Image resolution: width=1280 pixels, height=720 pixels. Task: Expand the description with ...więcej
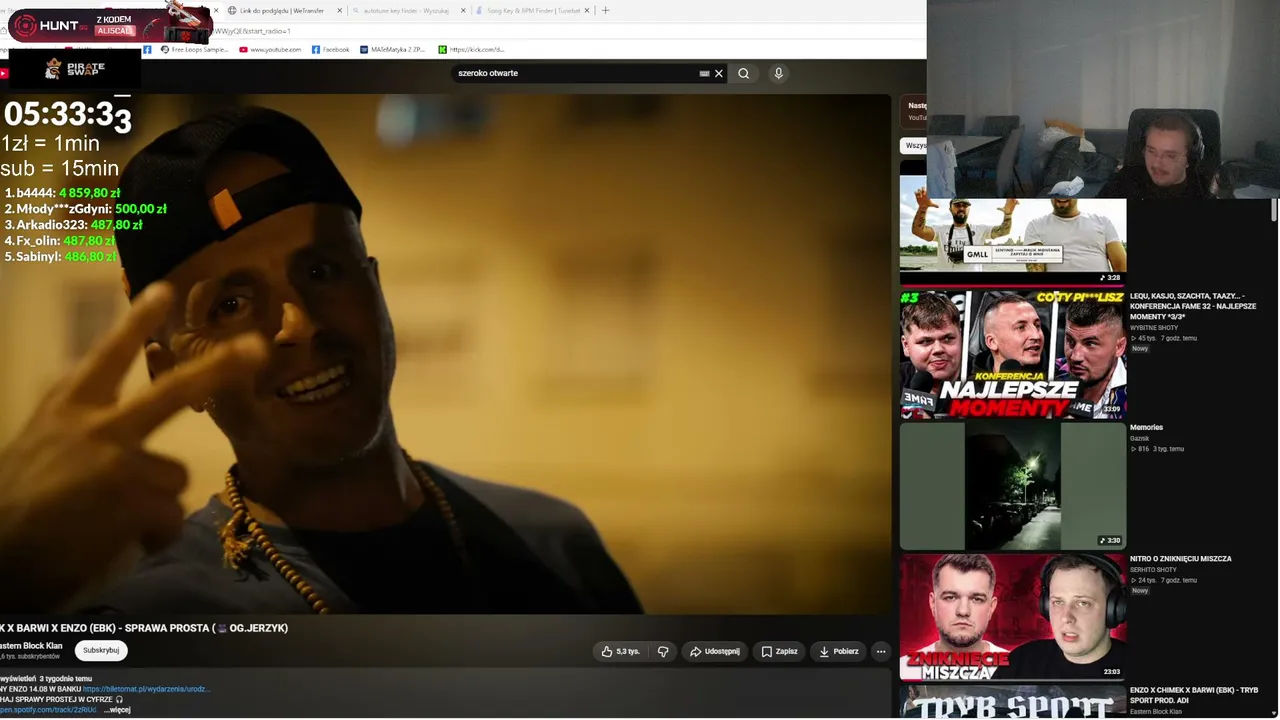point(117,710)
